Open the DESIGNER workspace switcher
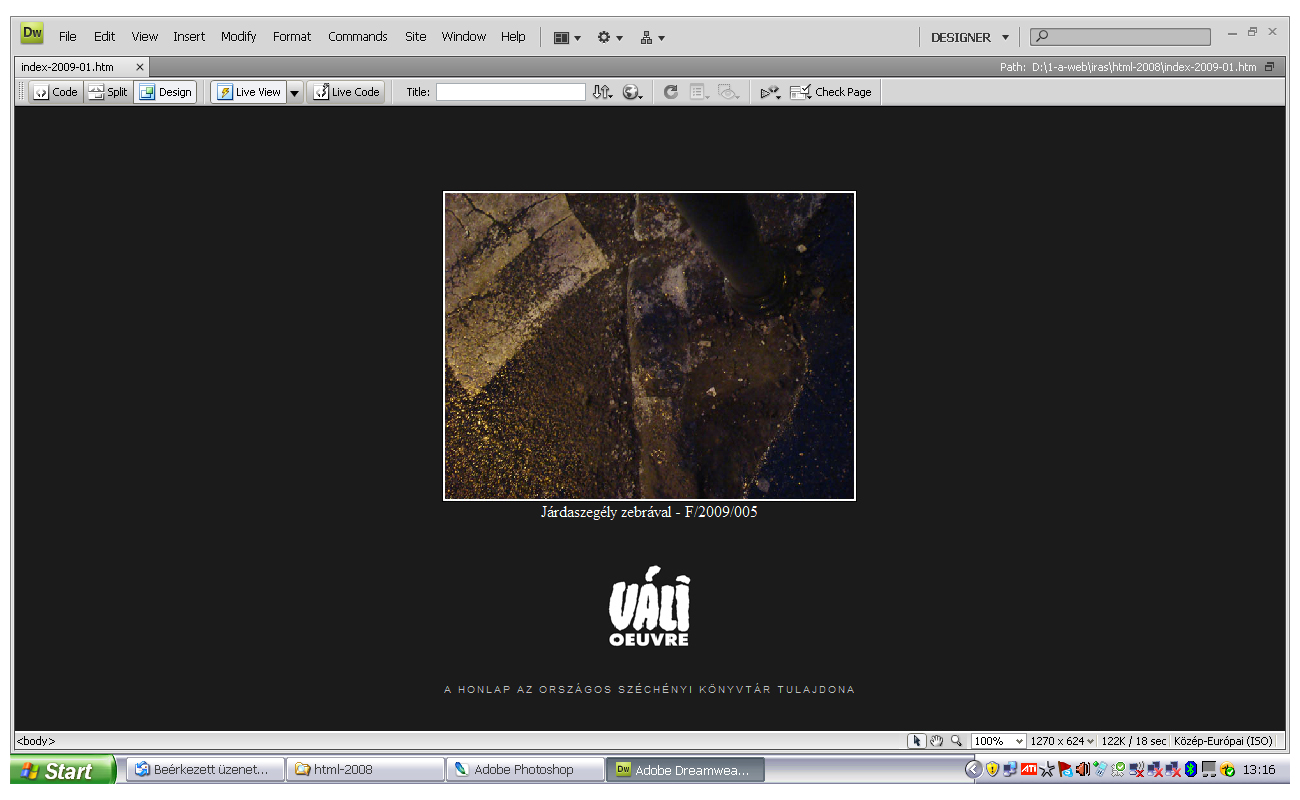The width and height of the screenshot is (1300, 800). (969, 37)
